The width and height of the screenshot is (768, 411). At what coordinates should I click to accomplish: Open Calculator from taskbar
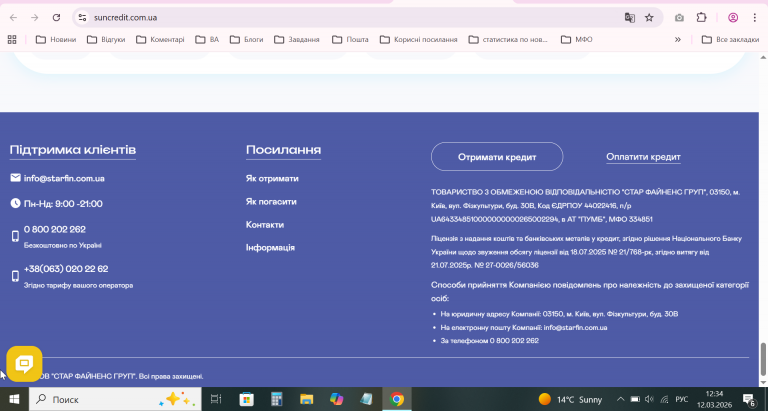coord(277,399)
